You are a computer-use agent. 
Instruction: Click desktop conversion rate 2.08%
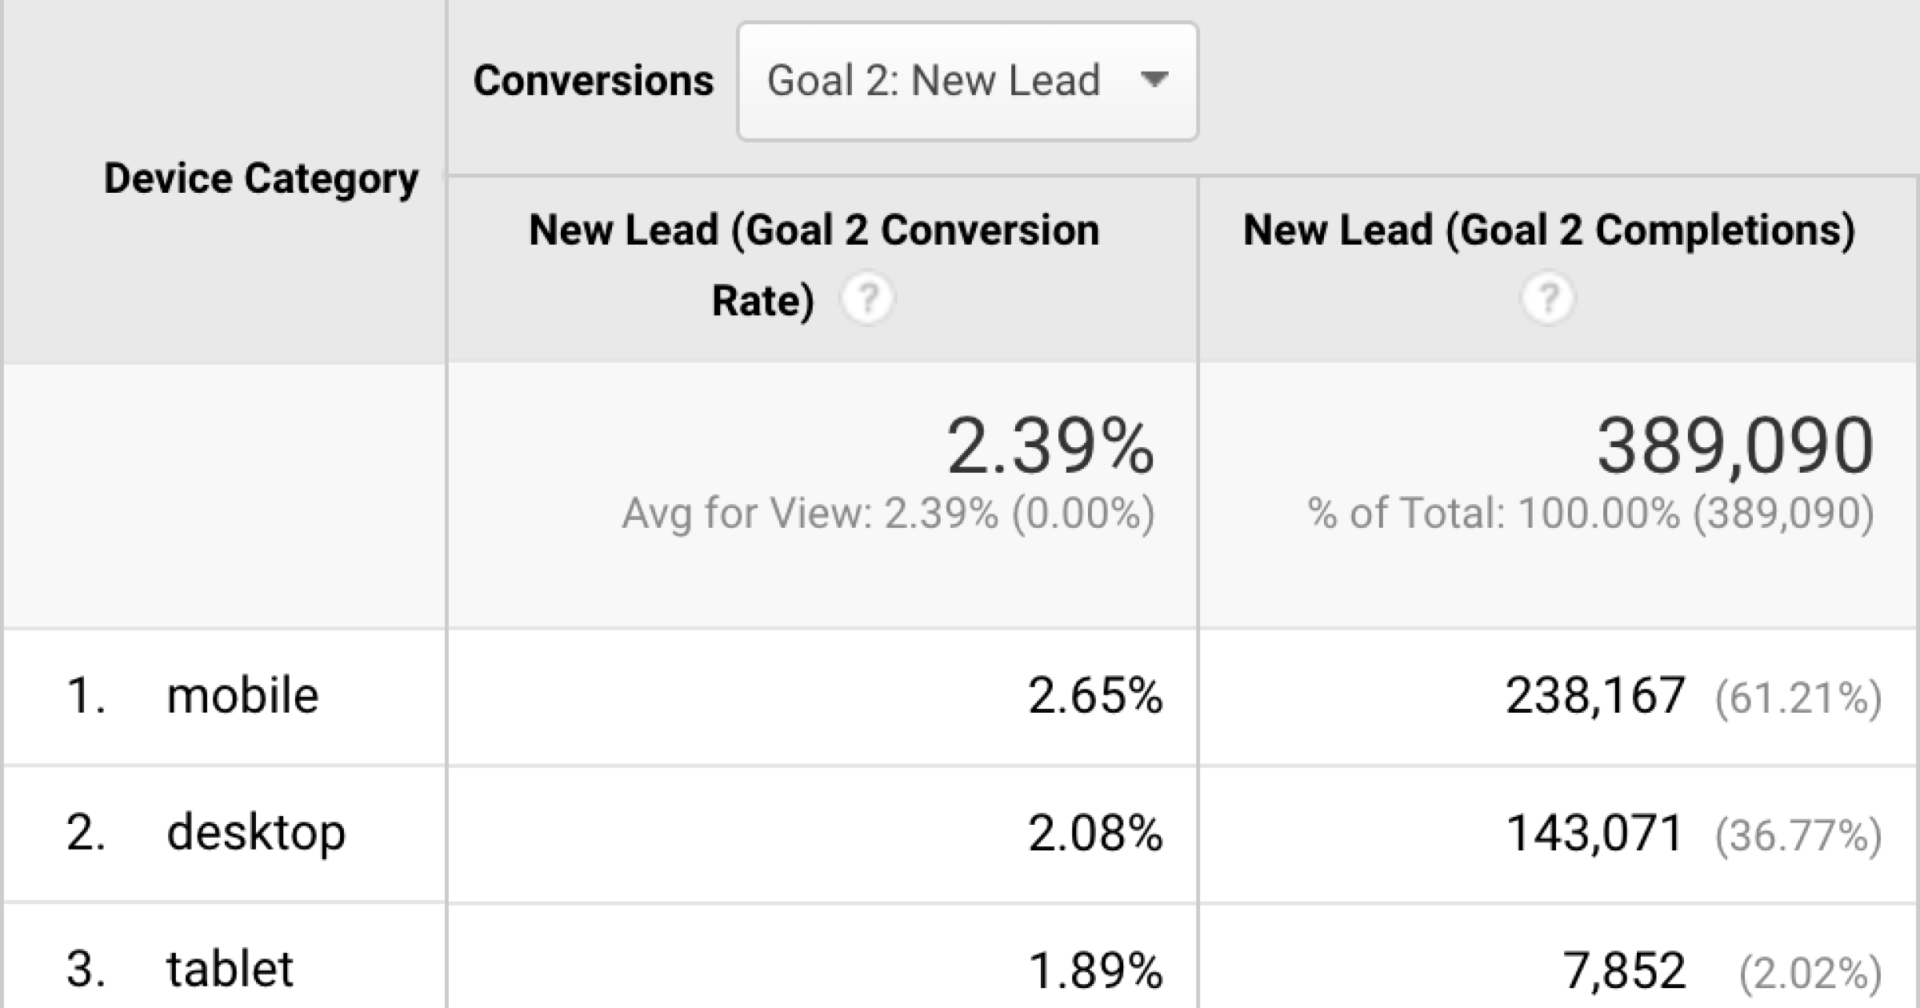pyautogui.click(x=1095, y=833)
